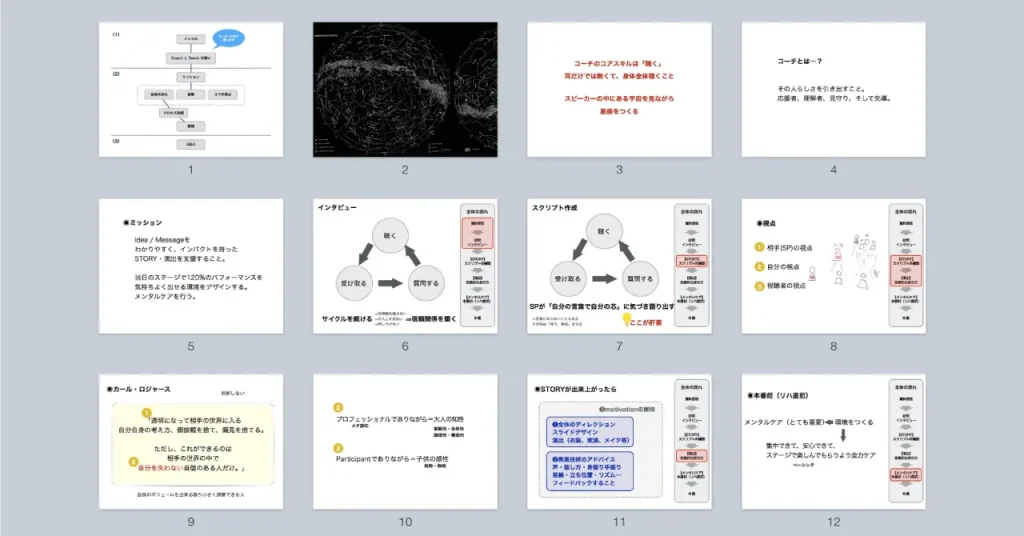Image resolution: width=1024 pixels, height=536 pixels.
Task: Select the コーチとは…? slide
Action: (x=833, y=90)
